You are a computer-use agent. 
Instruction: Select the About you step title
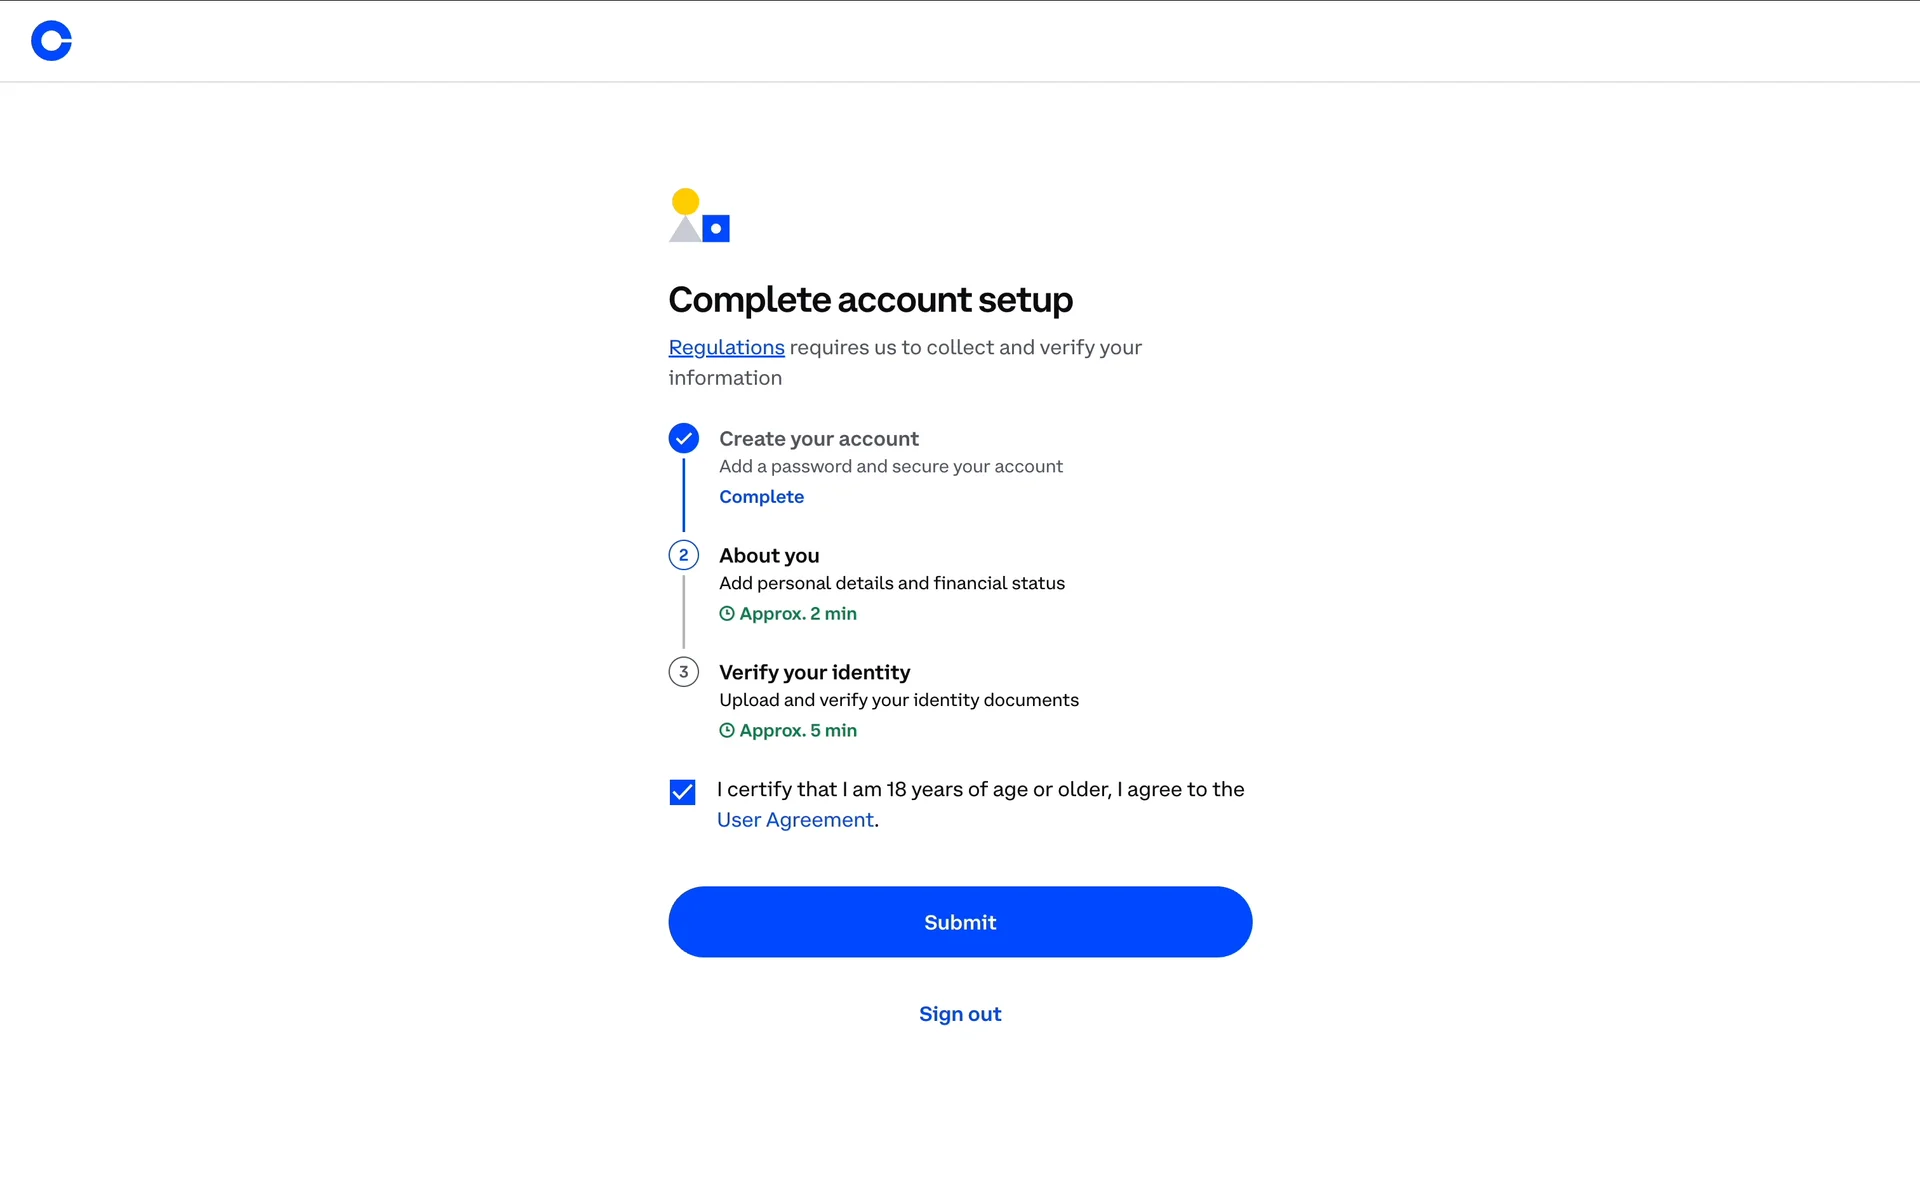(x=769, y=555)
